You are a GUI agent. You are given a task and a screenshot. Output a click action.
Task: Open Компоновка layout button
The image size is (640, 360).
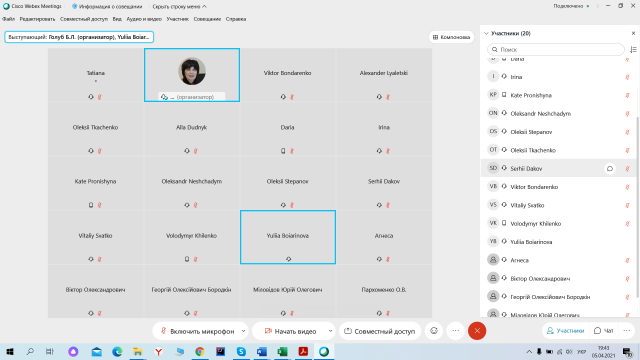click(x=451, y=37)
